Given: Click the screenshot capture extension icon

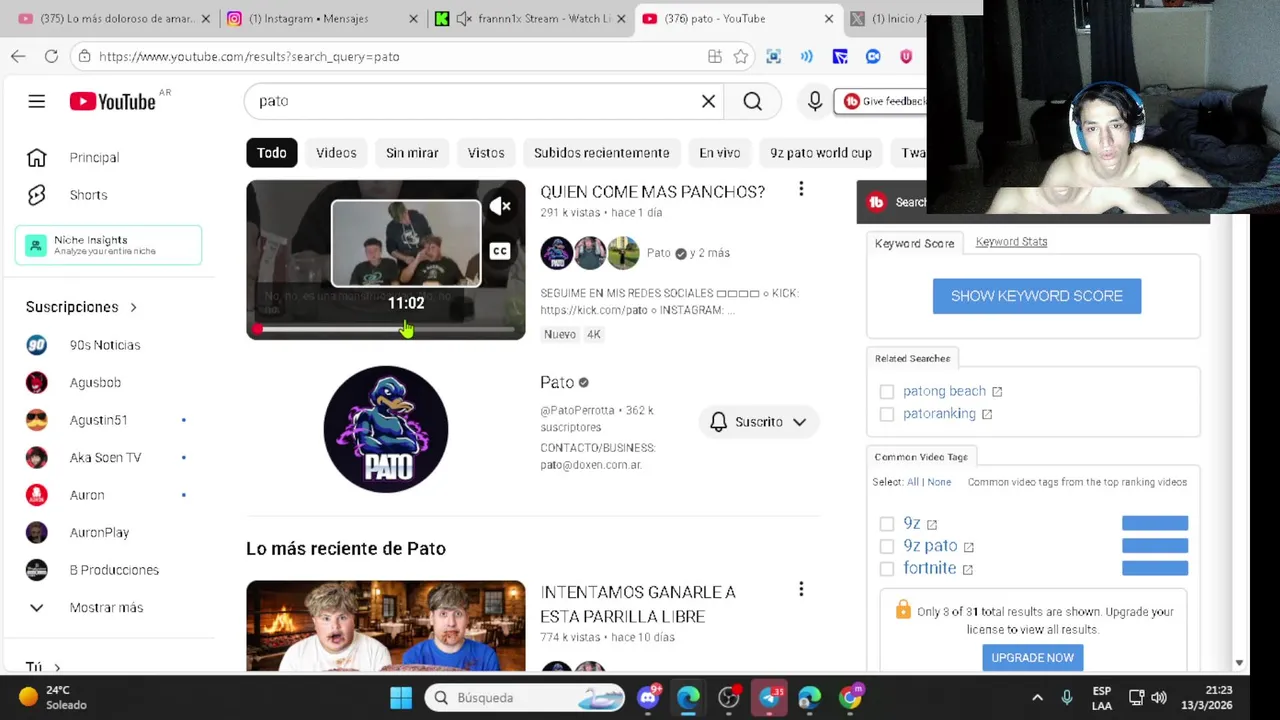Looking at the screenshot, I should click(773, 57).
